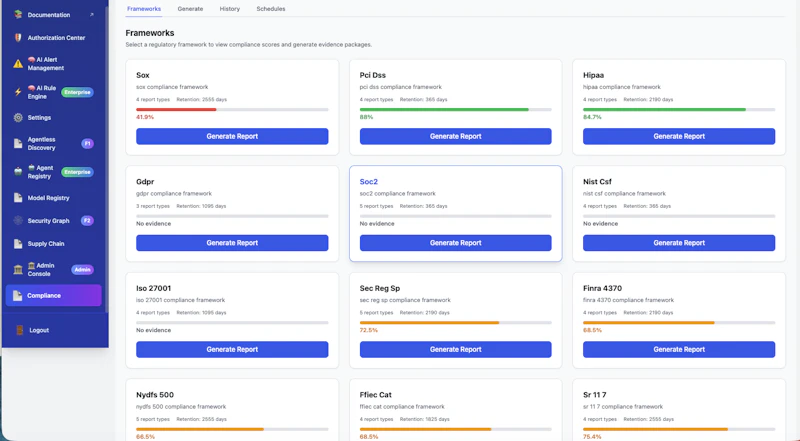The height and width of the screenshot is (441, 800).
Task: Generate Report for Iso 27001 framework
Action: point(232,350)
